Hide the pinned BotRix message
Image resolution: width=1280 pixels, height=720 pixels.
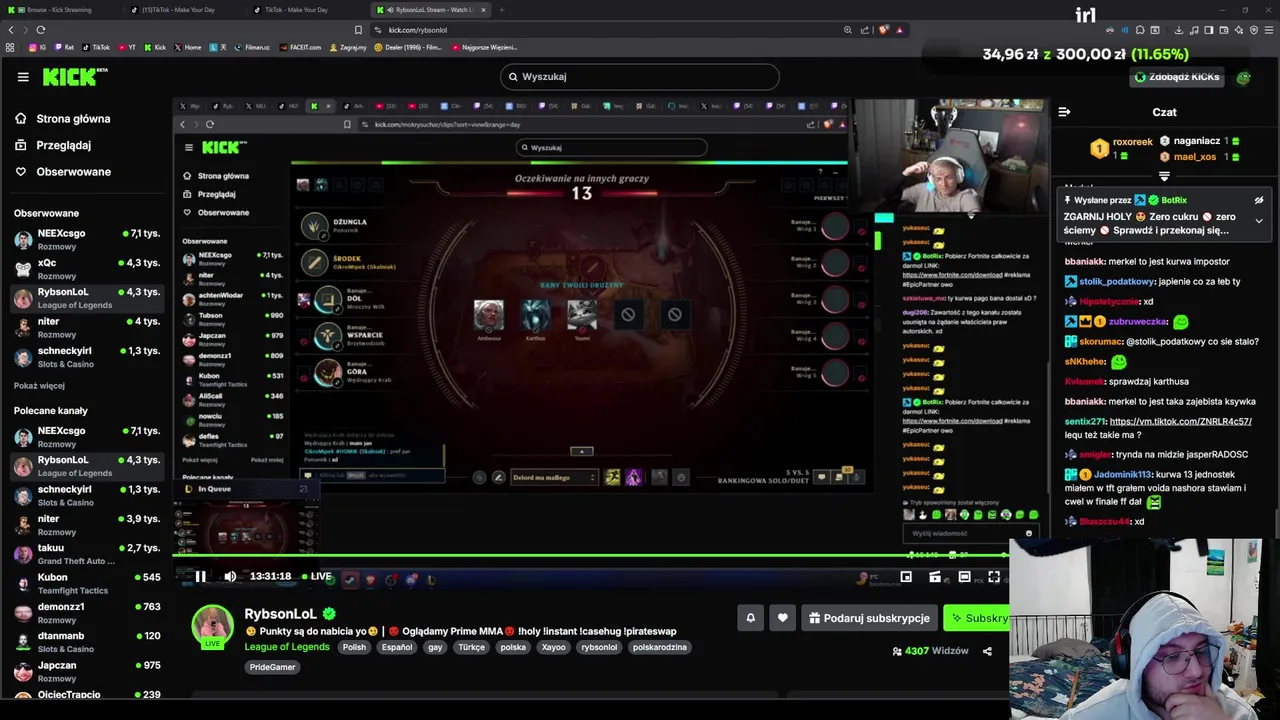click(1259, 200)
